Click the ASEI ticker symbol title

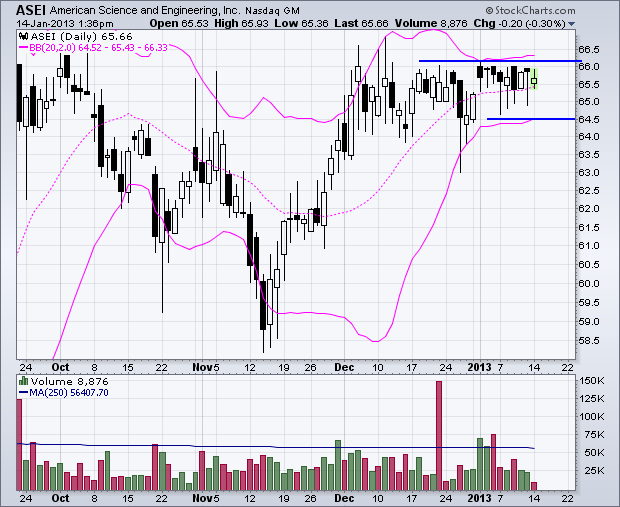(x=31, y=10)
